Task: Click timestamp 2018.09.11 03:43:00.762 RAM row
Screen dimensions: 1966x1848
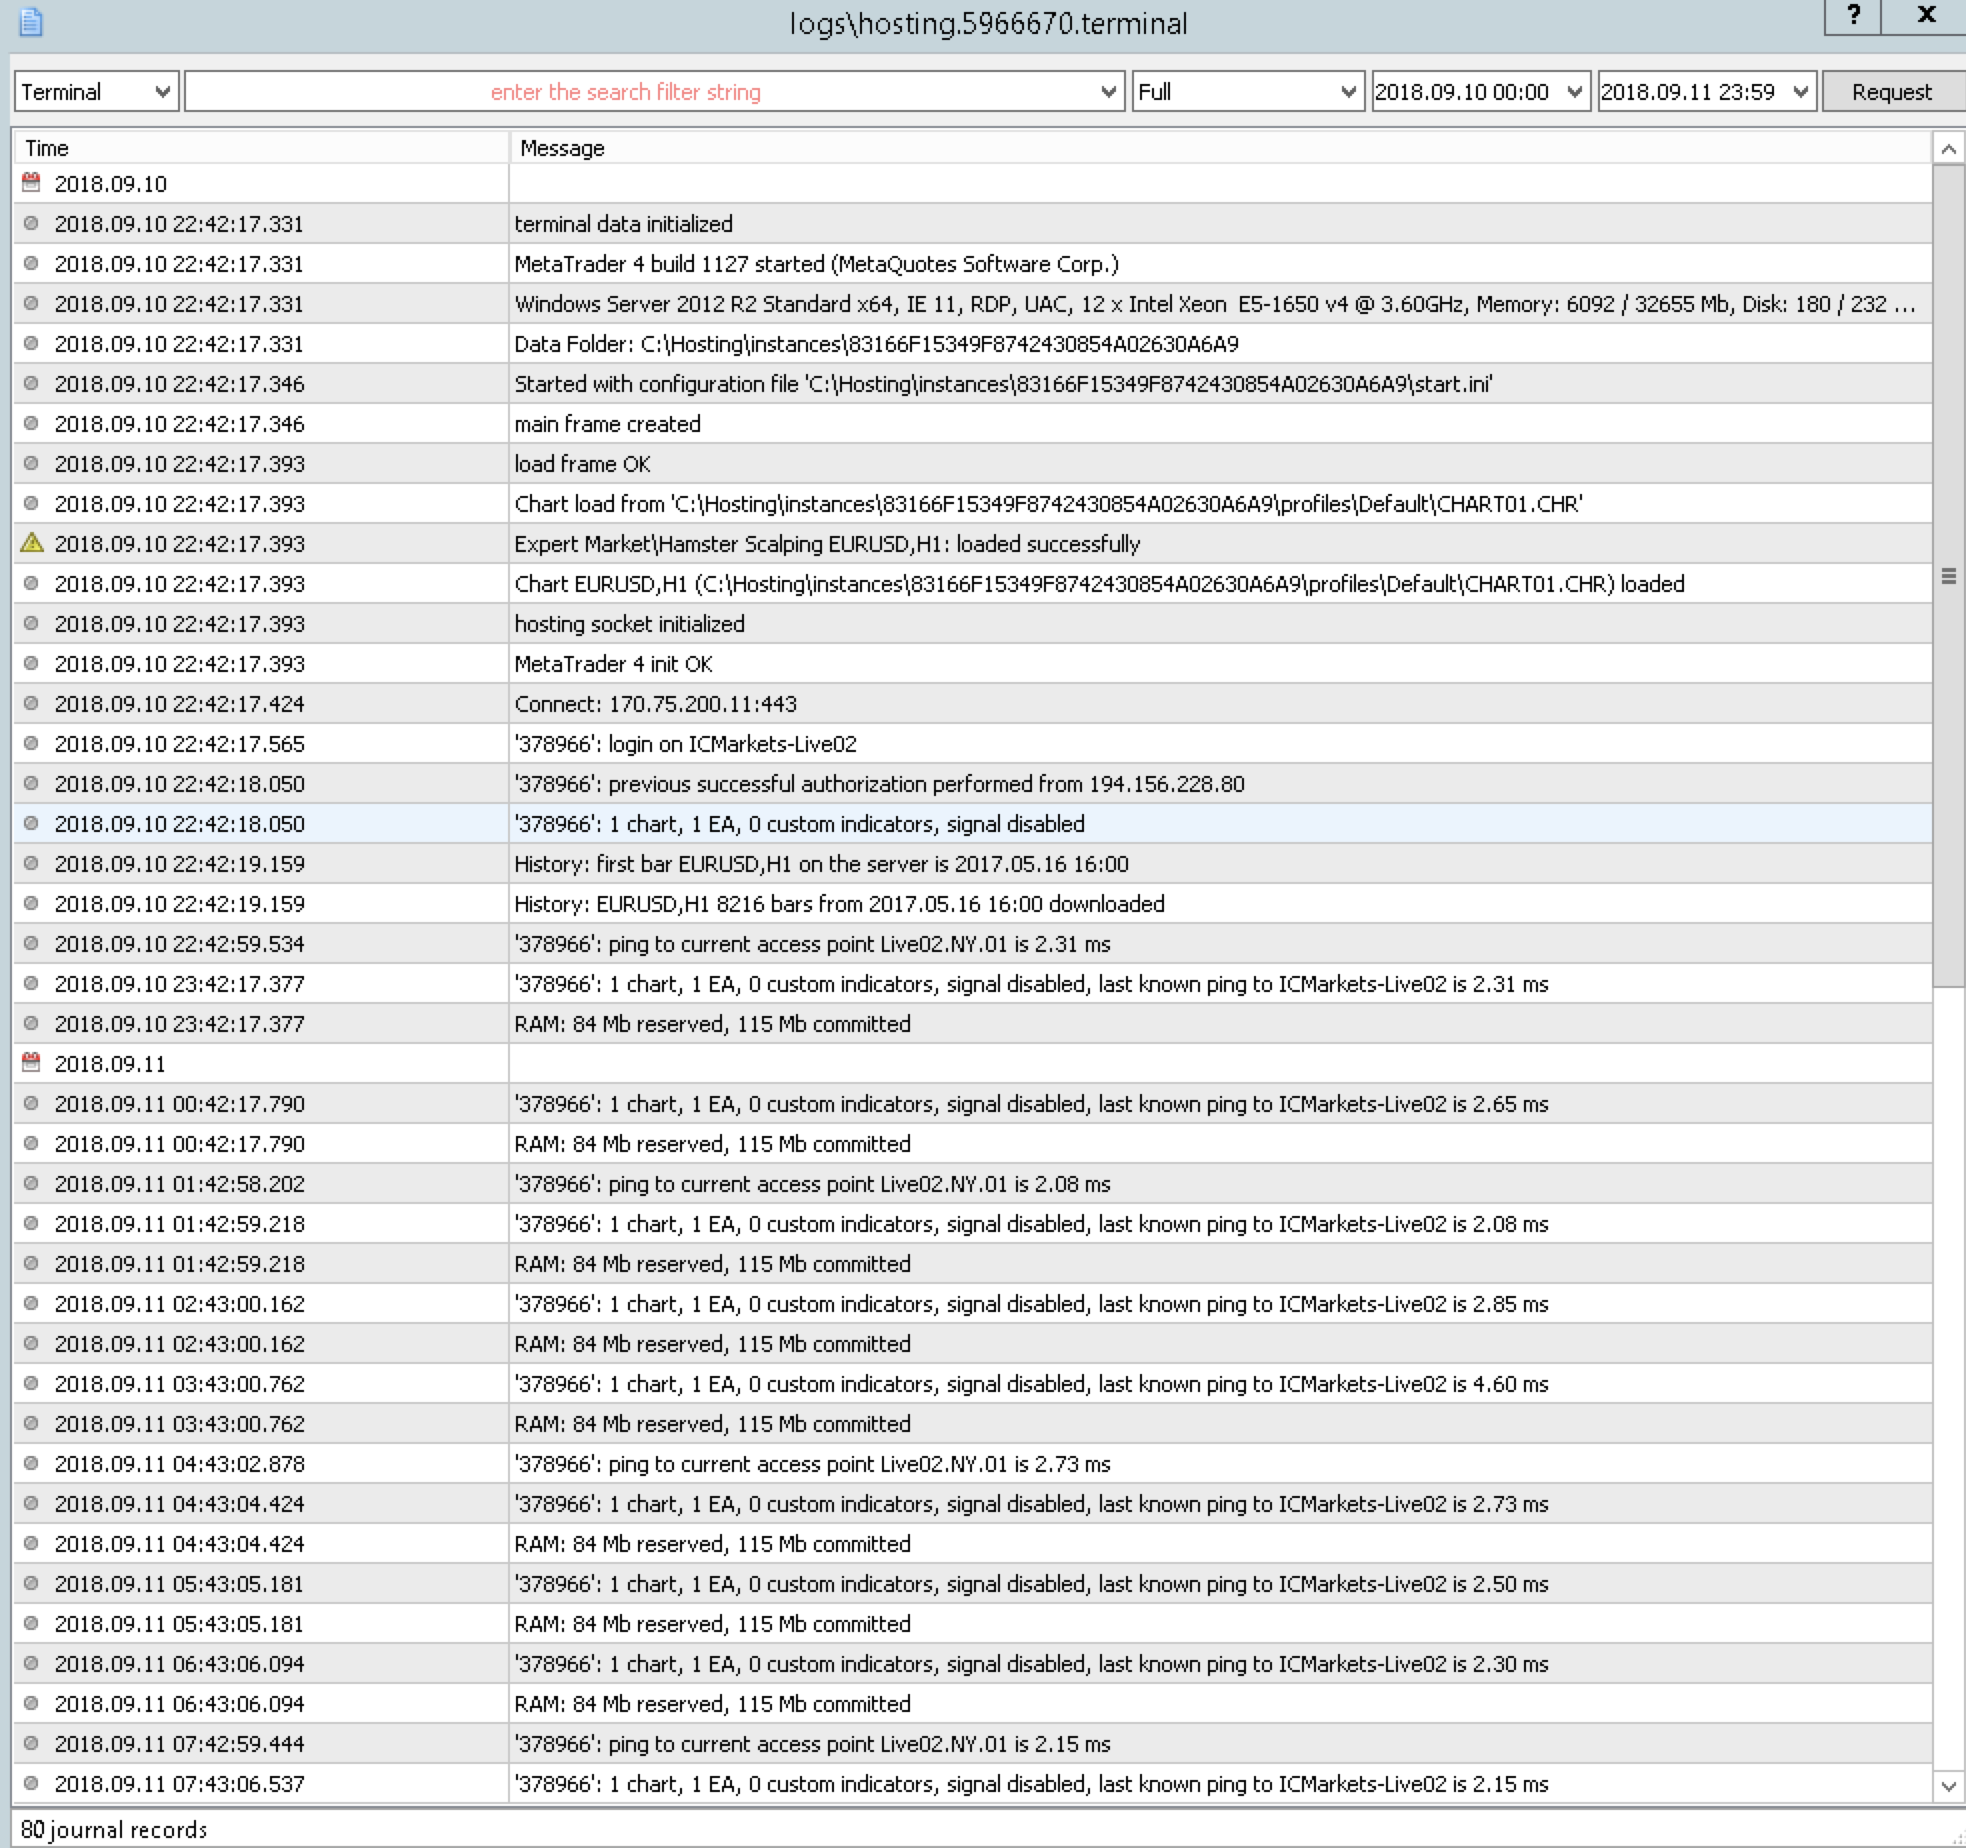Action: (x=972, y=1423)
